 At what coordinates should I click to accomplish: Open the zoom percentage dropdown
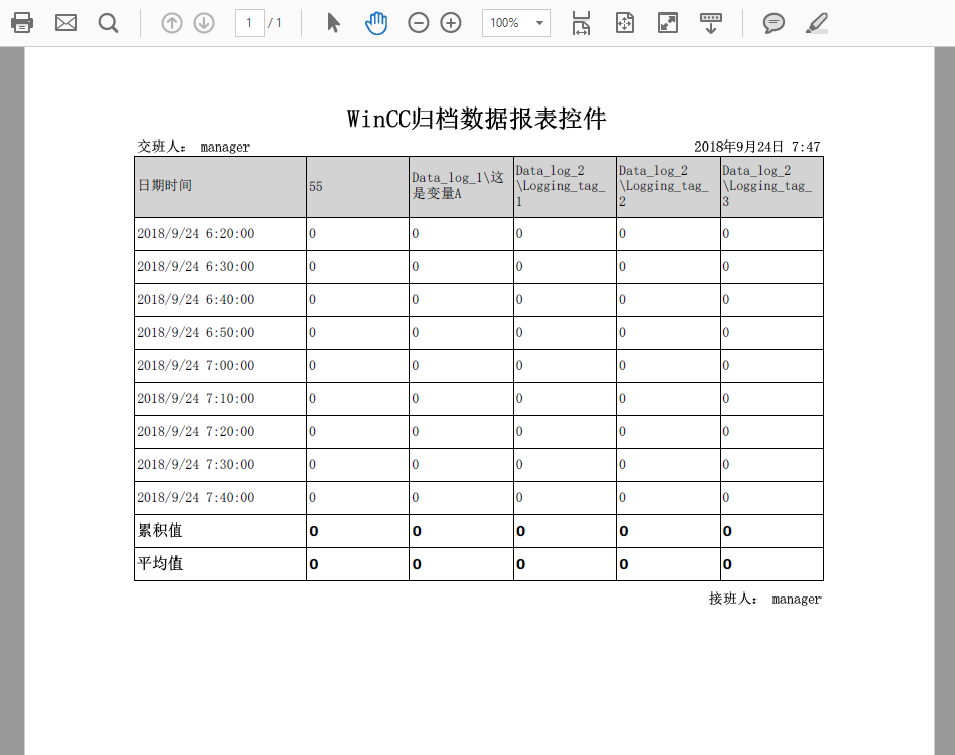tap(538, 22)
